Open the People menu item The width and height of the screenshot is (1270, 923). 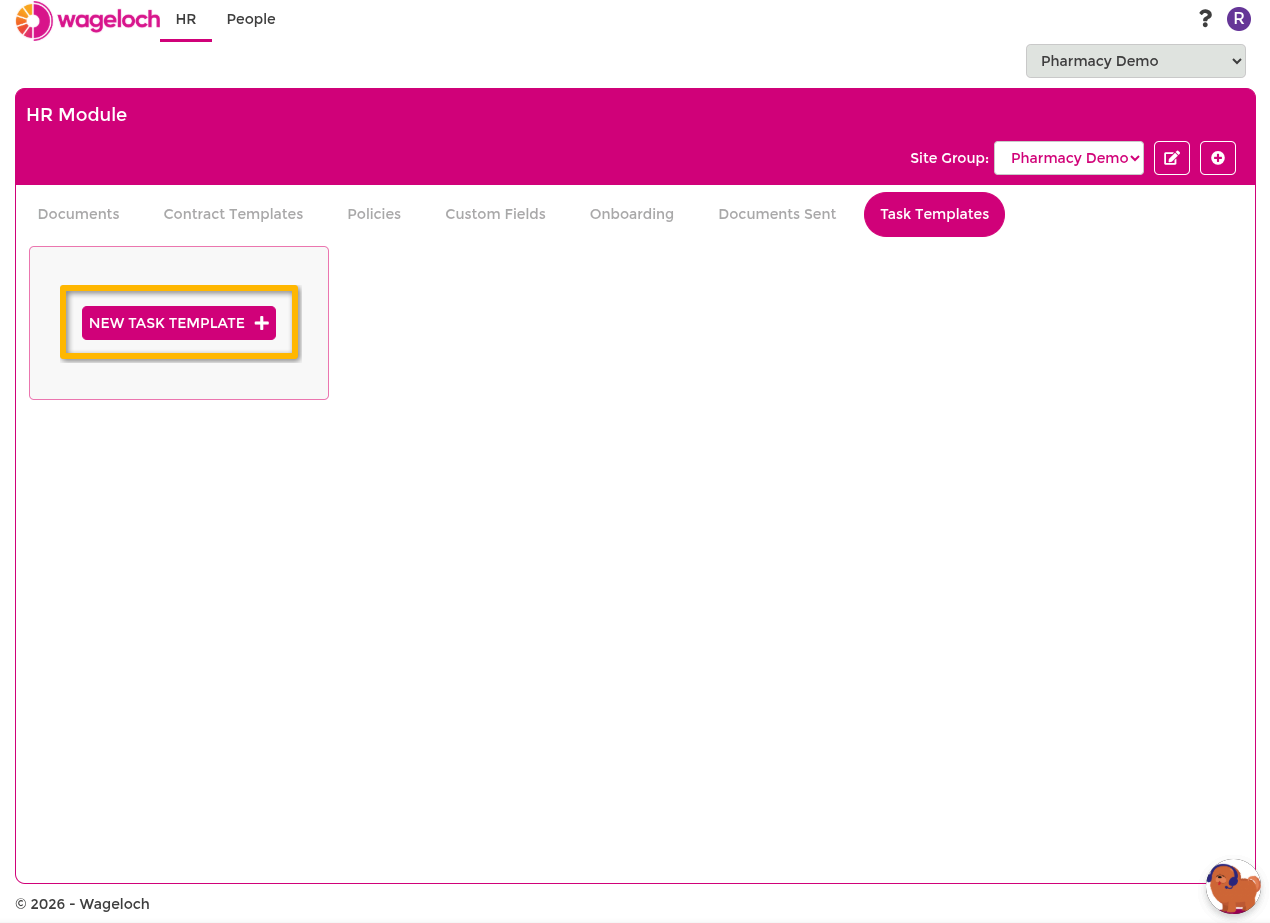coord(251,19)
